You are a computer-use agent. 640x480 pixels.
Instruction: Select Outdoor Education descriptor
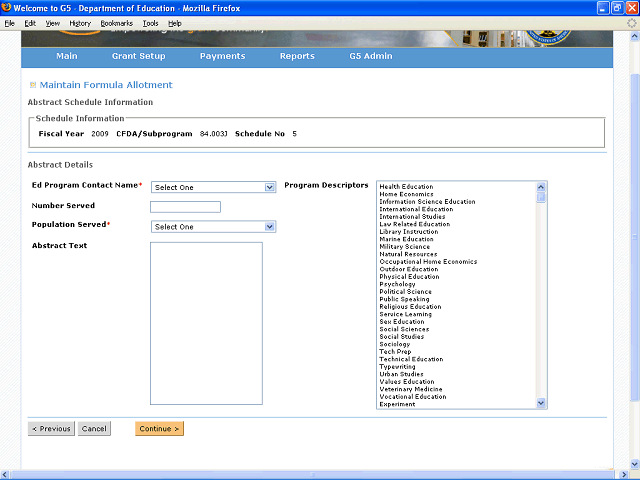[409, 269]
